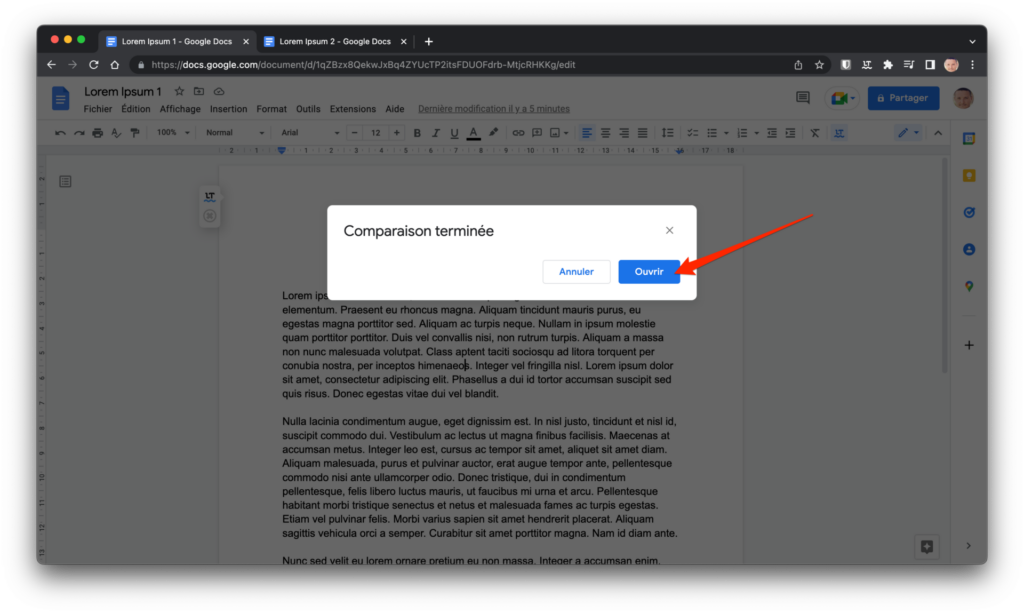Open the Arial font dropdown

coord(310,133)
